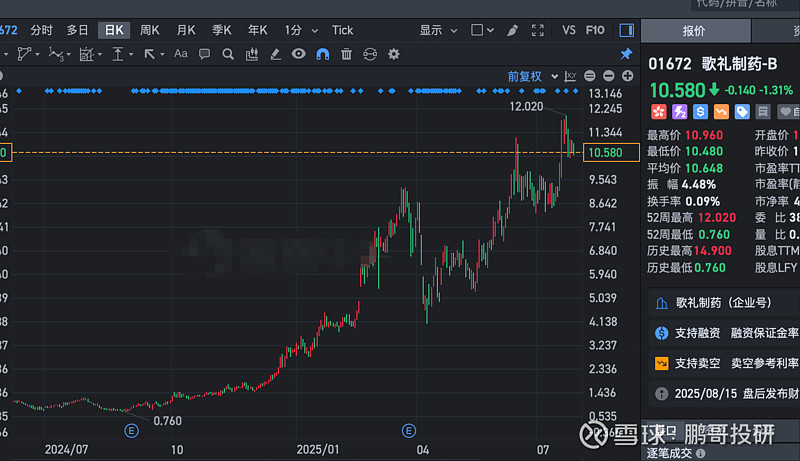The image size is (800, 461).
Task: Click the blue tag badge
Action: point(742,112)
